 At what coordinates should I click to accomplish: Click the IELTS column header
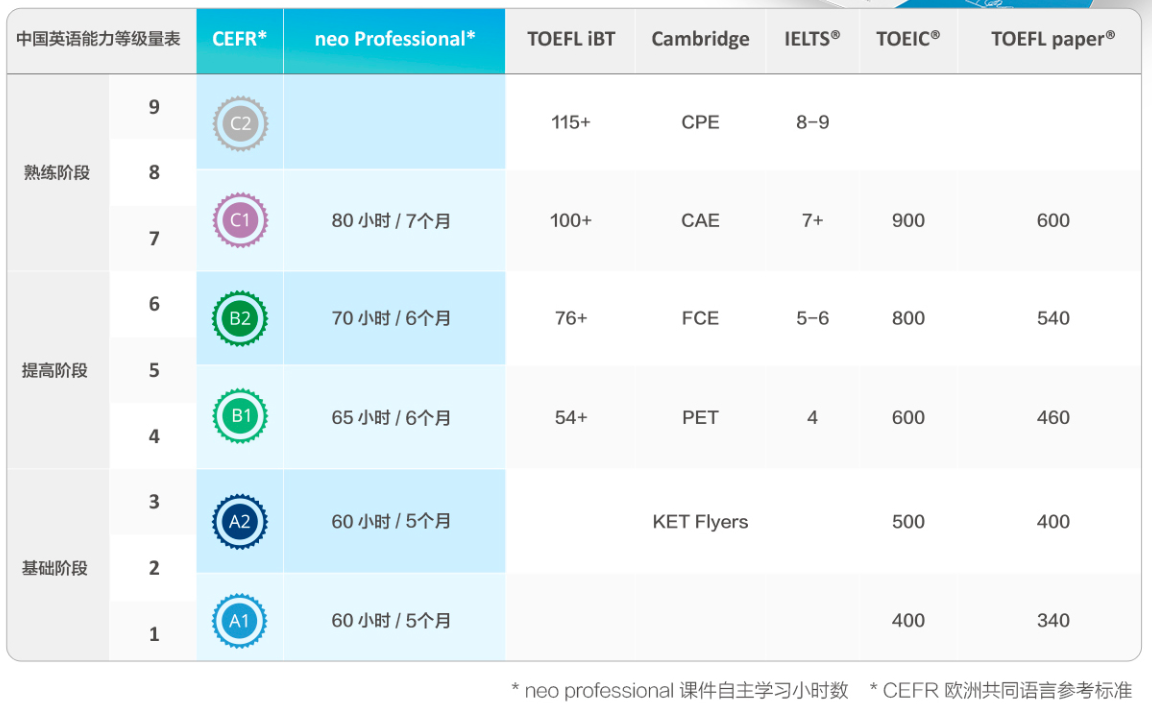pos(812,40)
